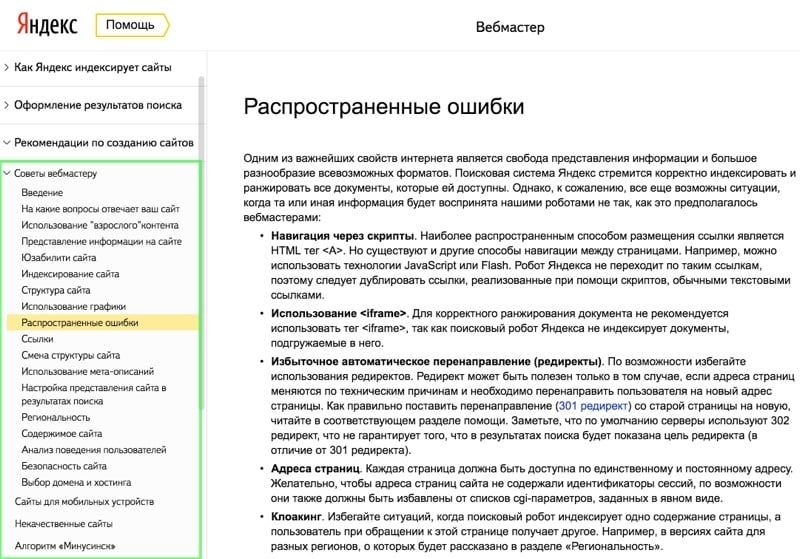Open Сайты для мобильных устройств section

click(83, 499)
